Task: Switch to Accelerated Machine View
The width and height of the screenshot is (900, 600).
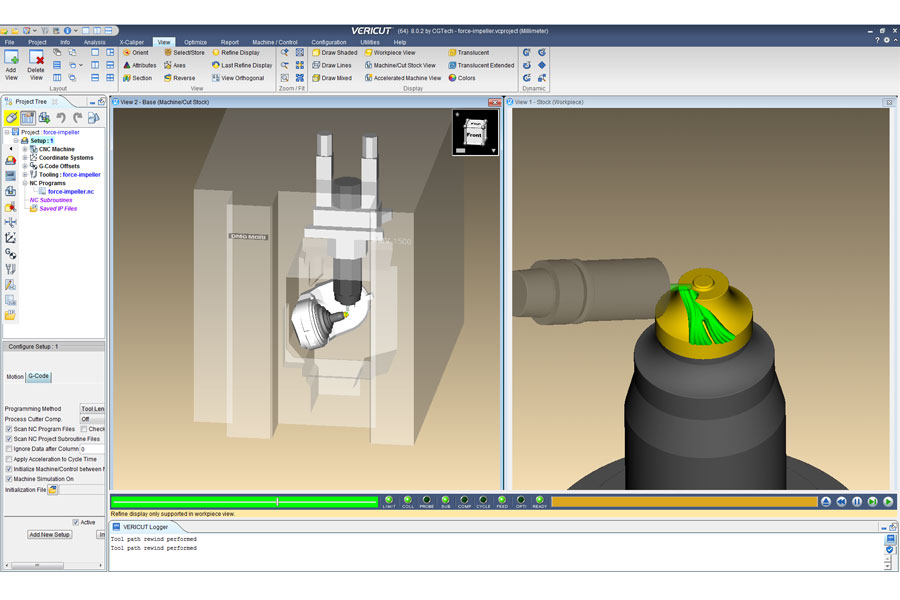Action: coord(403,78)
